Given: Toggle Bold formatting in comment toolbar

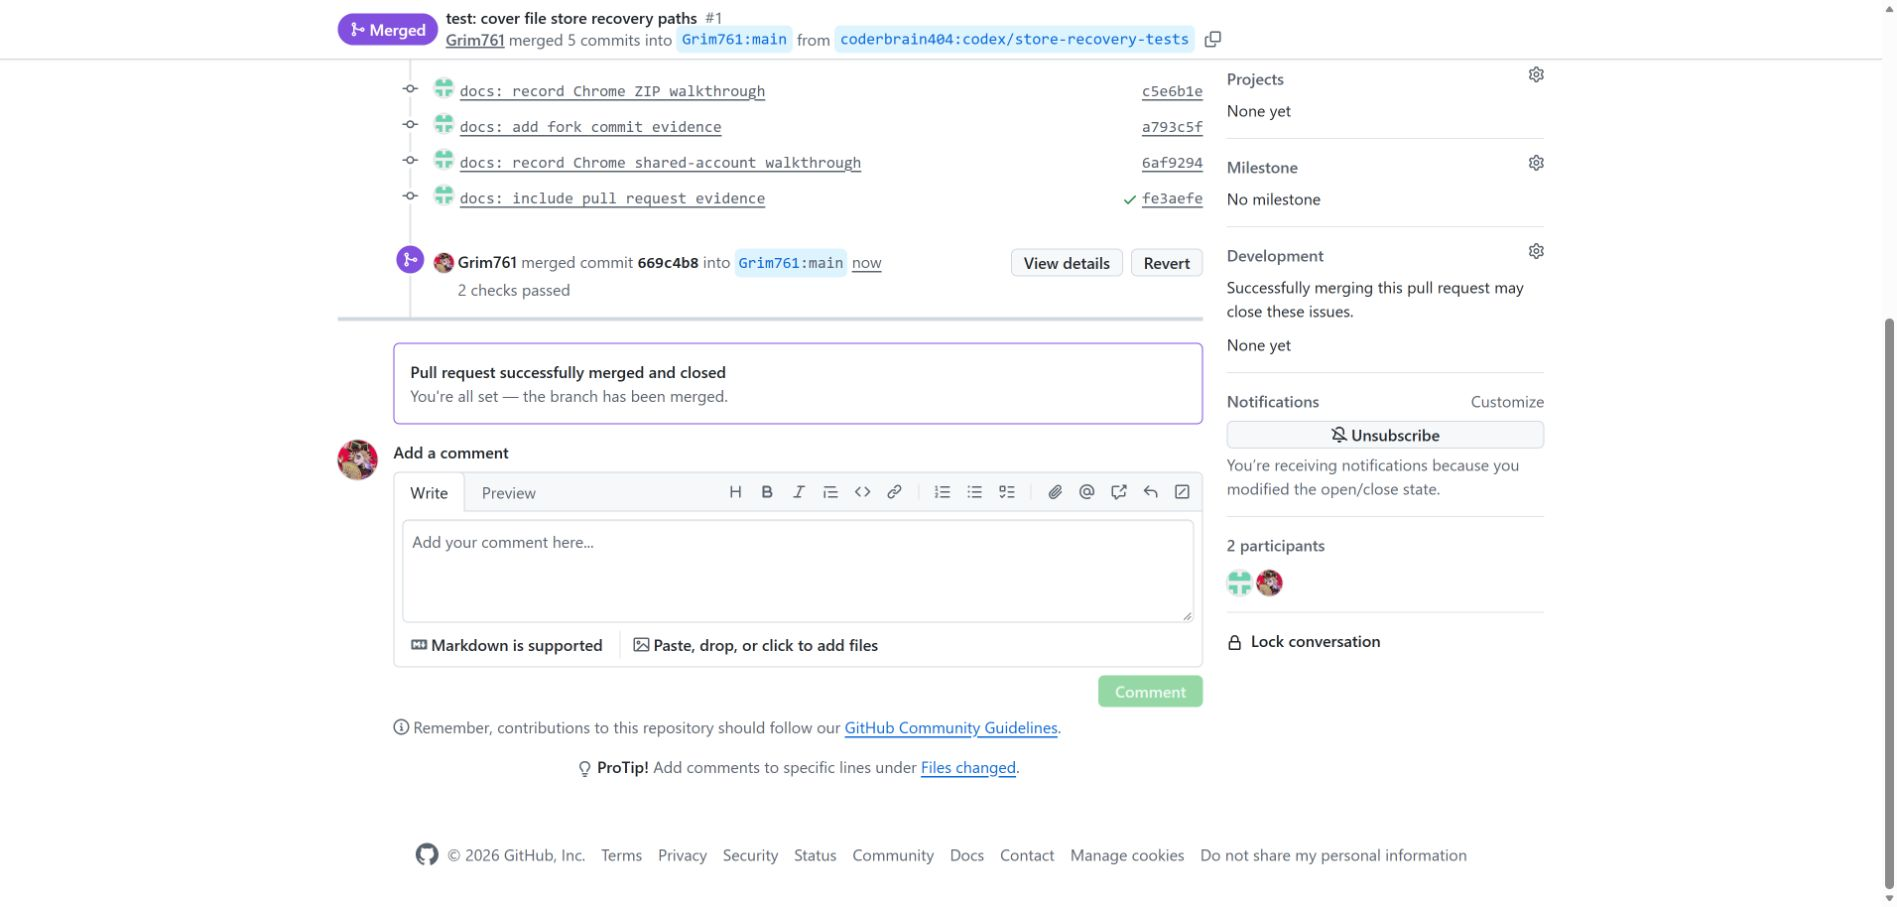Looking at the screenshot, I should click(x=767, y=492).
